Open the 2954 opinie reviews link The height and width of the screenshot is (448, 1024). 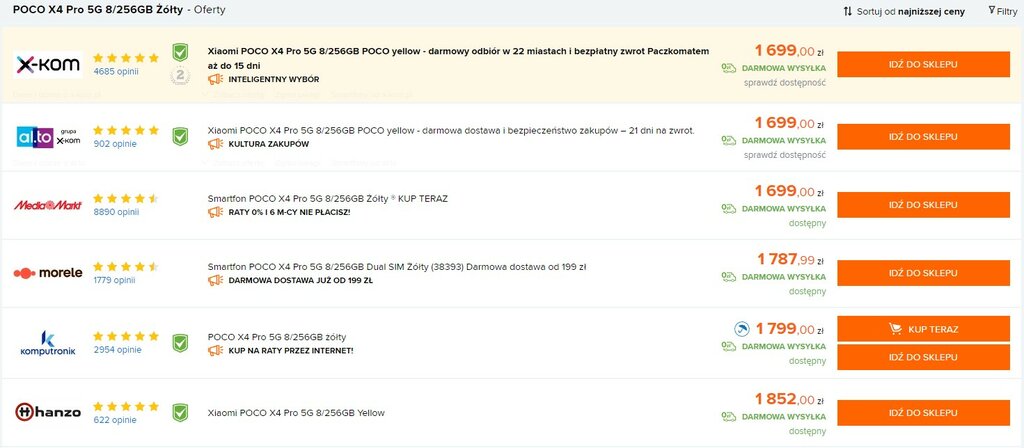pos(118,349)
